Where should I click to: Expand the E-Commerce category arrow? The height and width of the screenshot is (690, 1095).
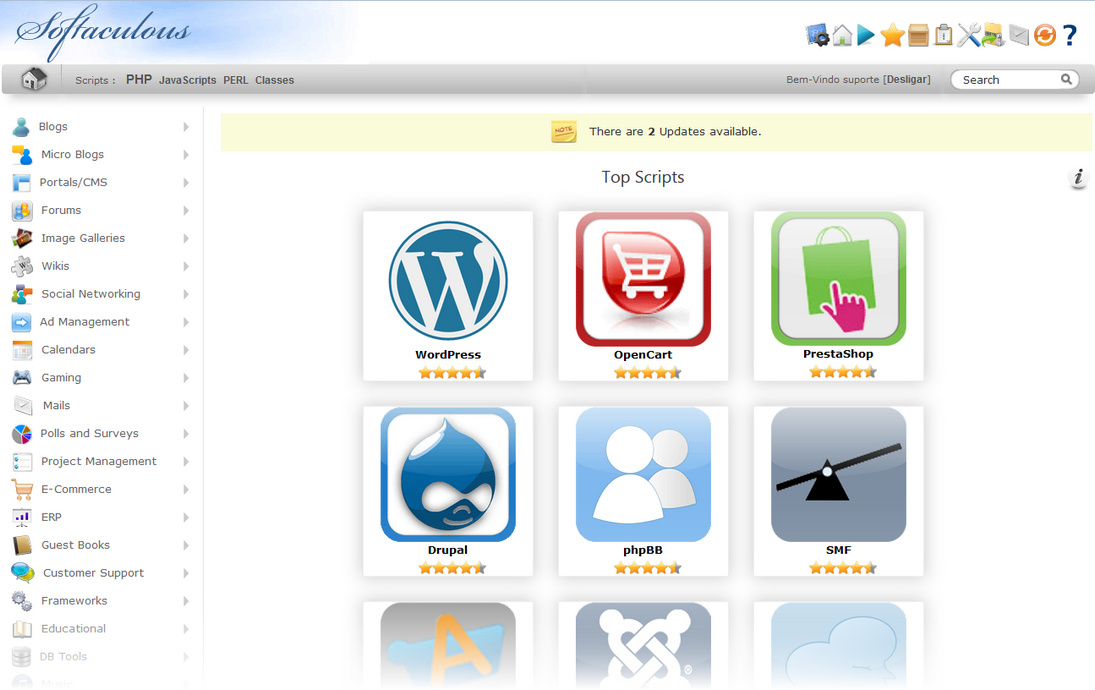coord(186,490)
